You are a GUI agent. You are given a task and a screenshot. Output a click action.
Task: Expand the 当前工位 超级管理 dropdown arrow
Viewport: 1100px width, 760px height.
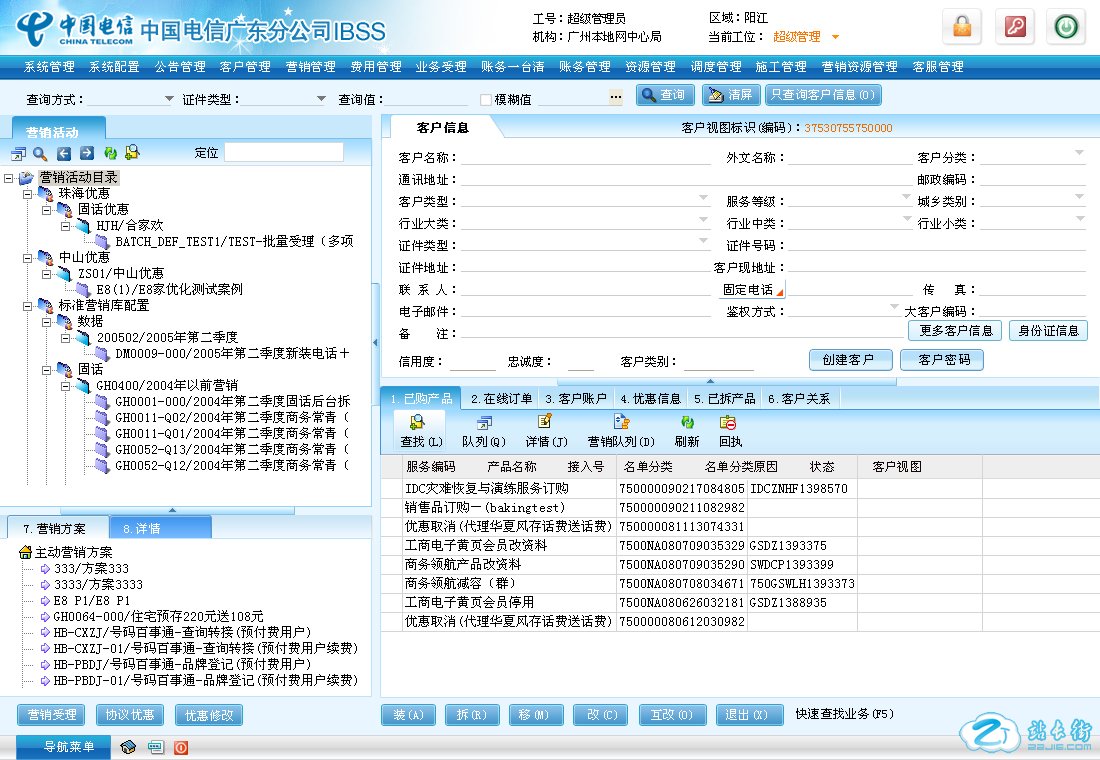click(835, 38)
